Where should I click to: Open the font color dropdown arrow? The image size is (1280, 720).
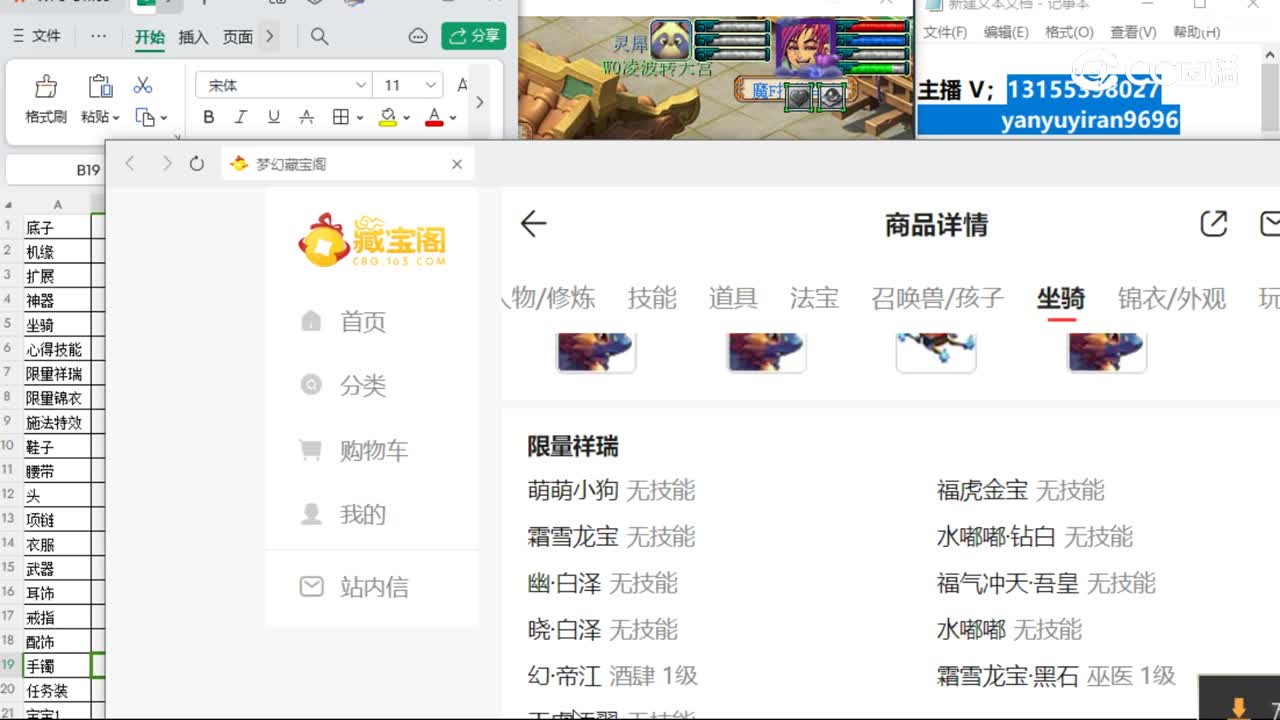pos(452,118)
